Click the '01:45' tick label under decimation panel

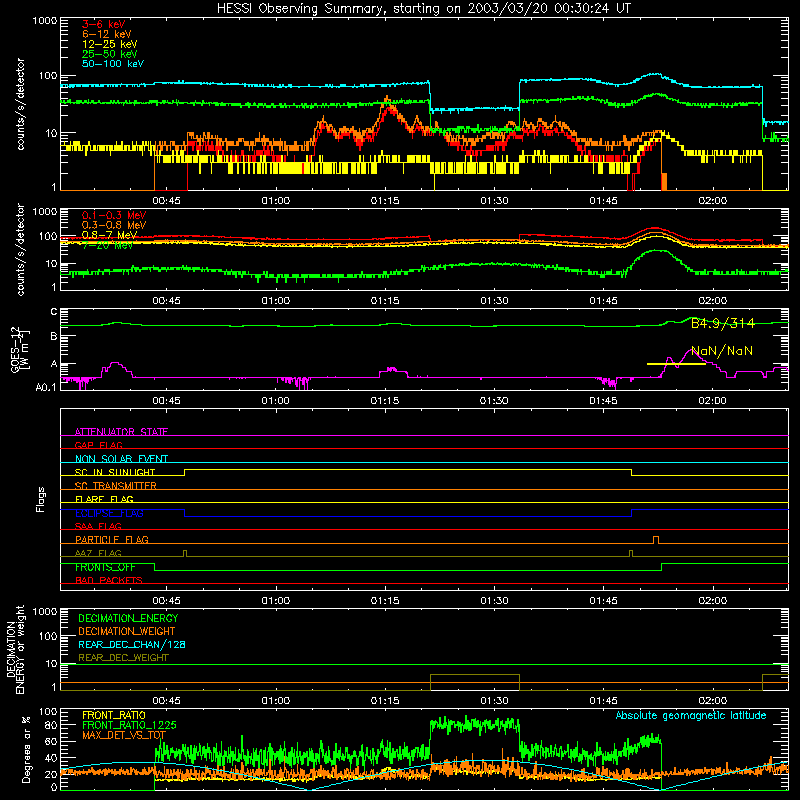603,701
